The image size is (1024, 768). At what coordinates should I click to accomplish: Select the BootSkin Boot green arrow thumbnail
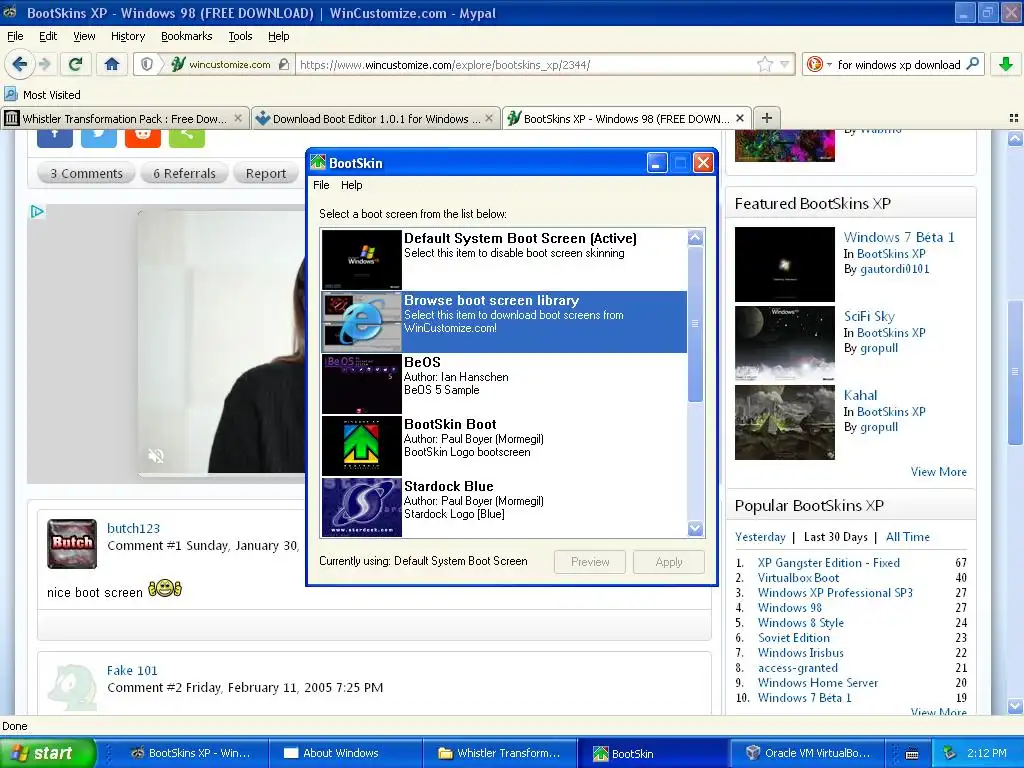pos(361,445)
